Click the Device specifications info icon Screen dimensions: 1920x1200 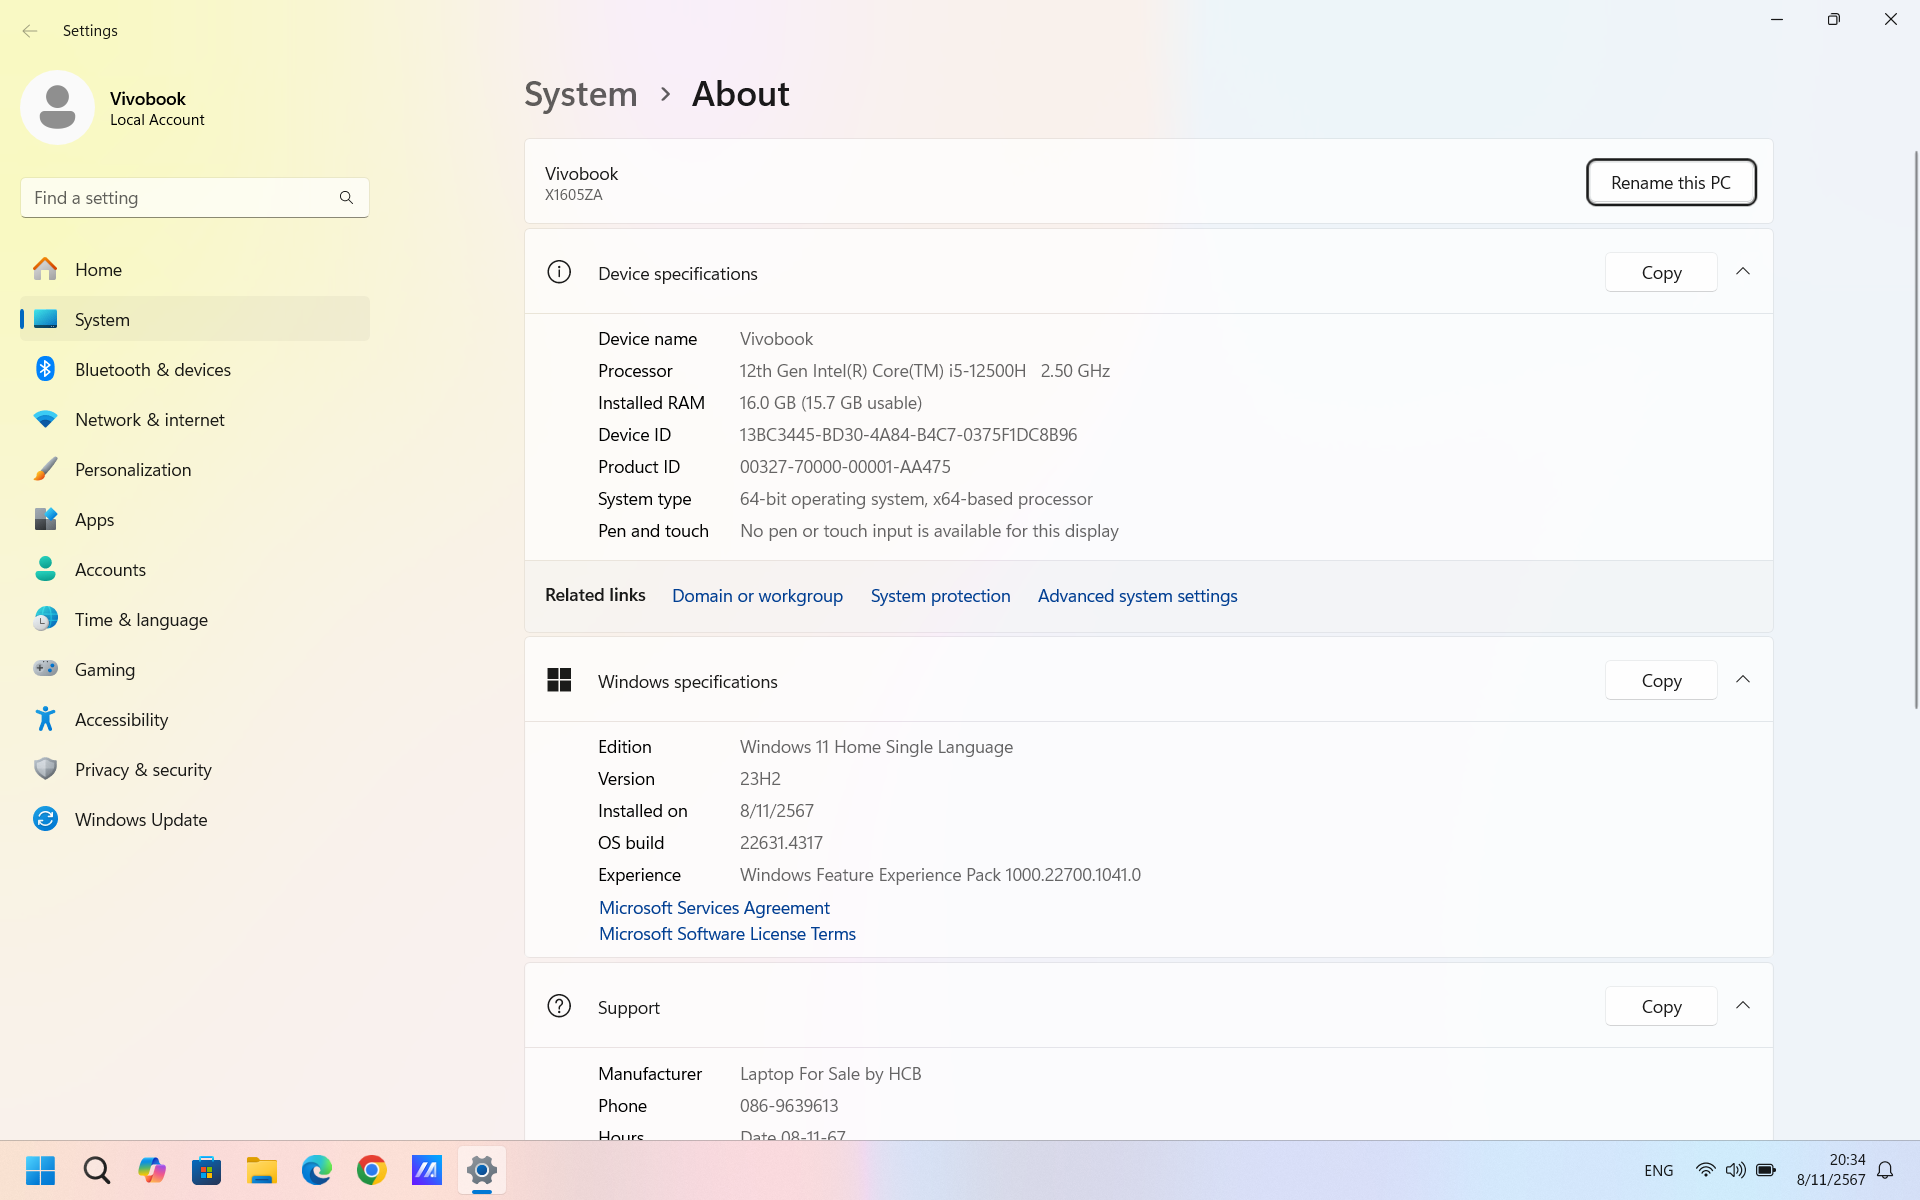coord(559,272)
